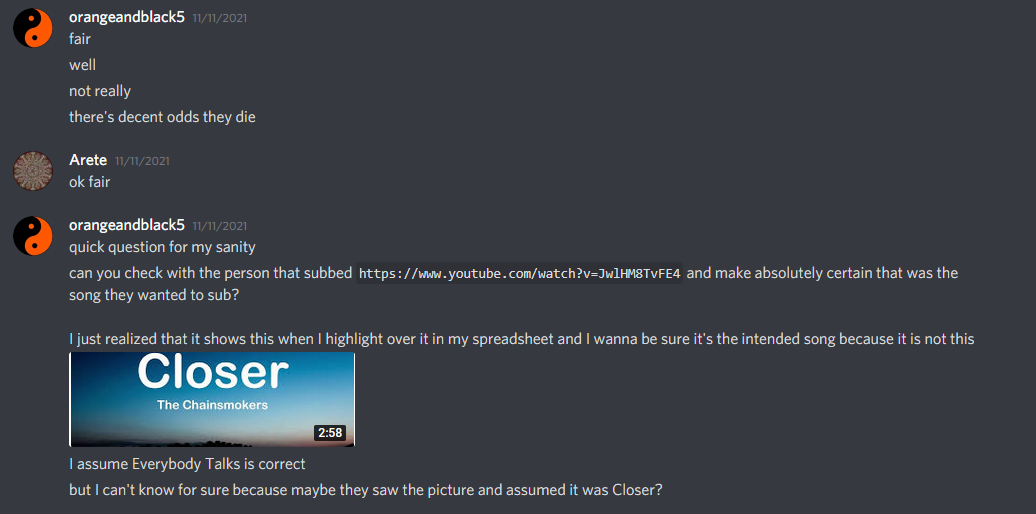Click the first orangeandblack5 yin-yang avatar
Image resolution: width=1036 pixels, height=514 pixels.
pos(33,28)
